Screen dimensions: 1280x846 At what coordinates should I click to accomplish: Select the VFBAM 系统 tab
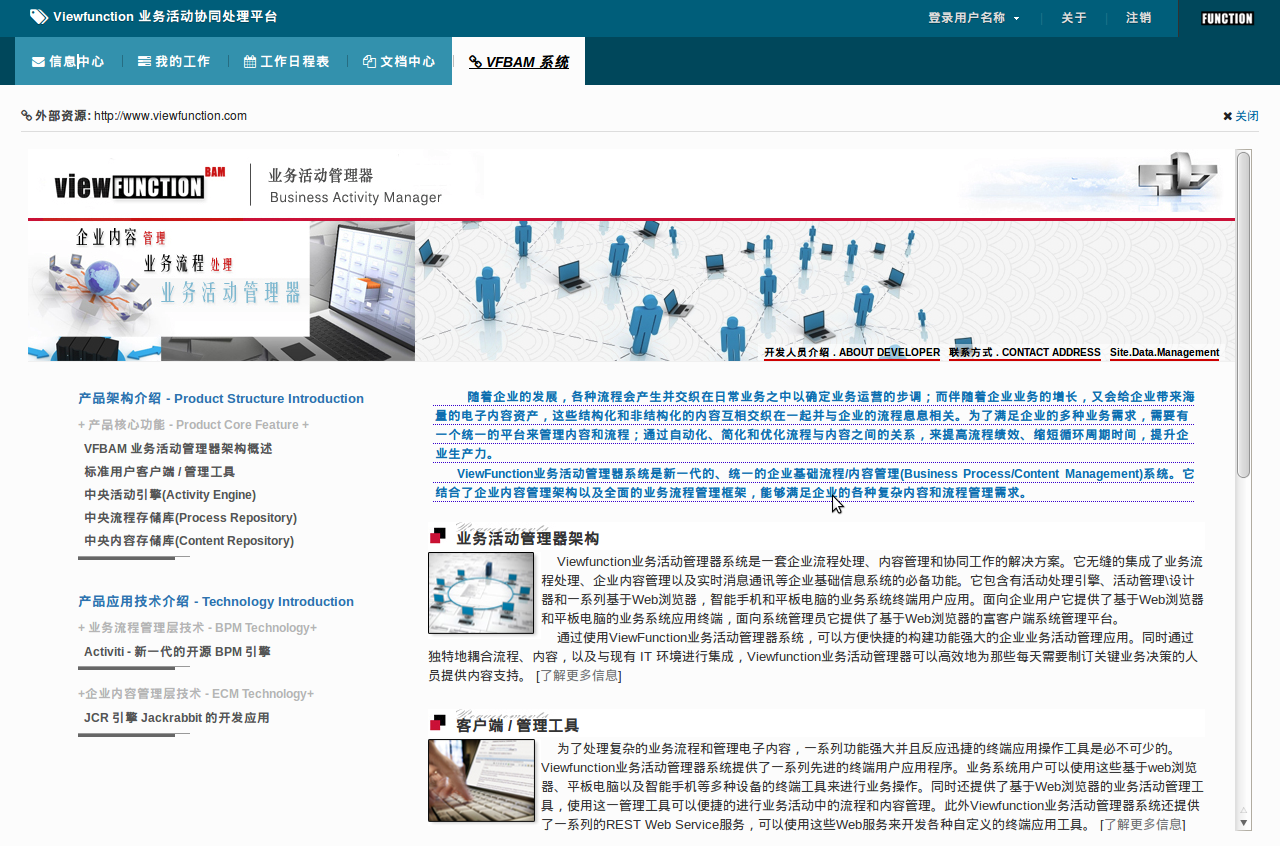[x=518, y=61]
